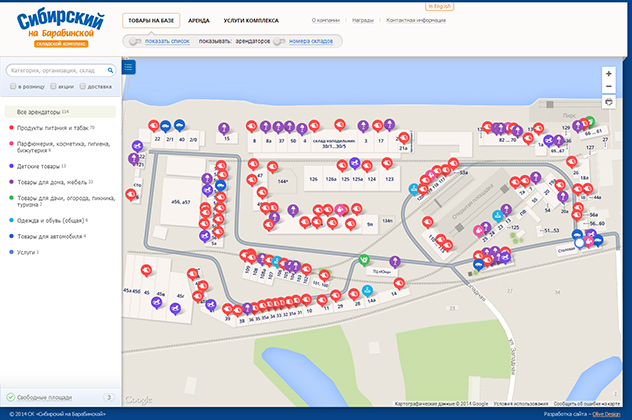
Task: Click the red marker above warehouse 17
Action: click(377, 126)
